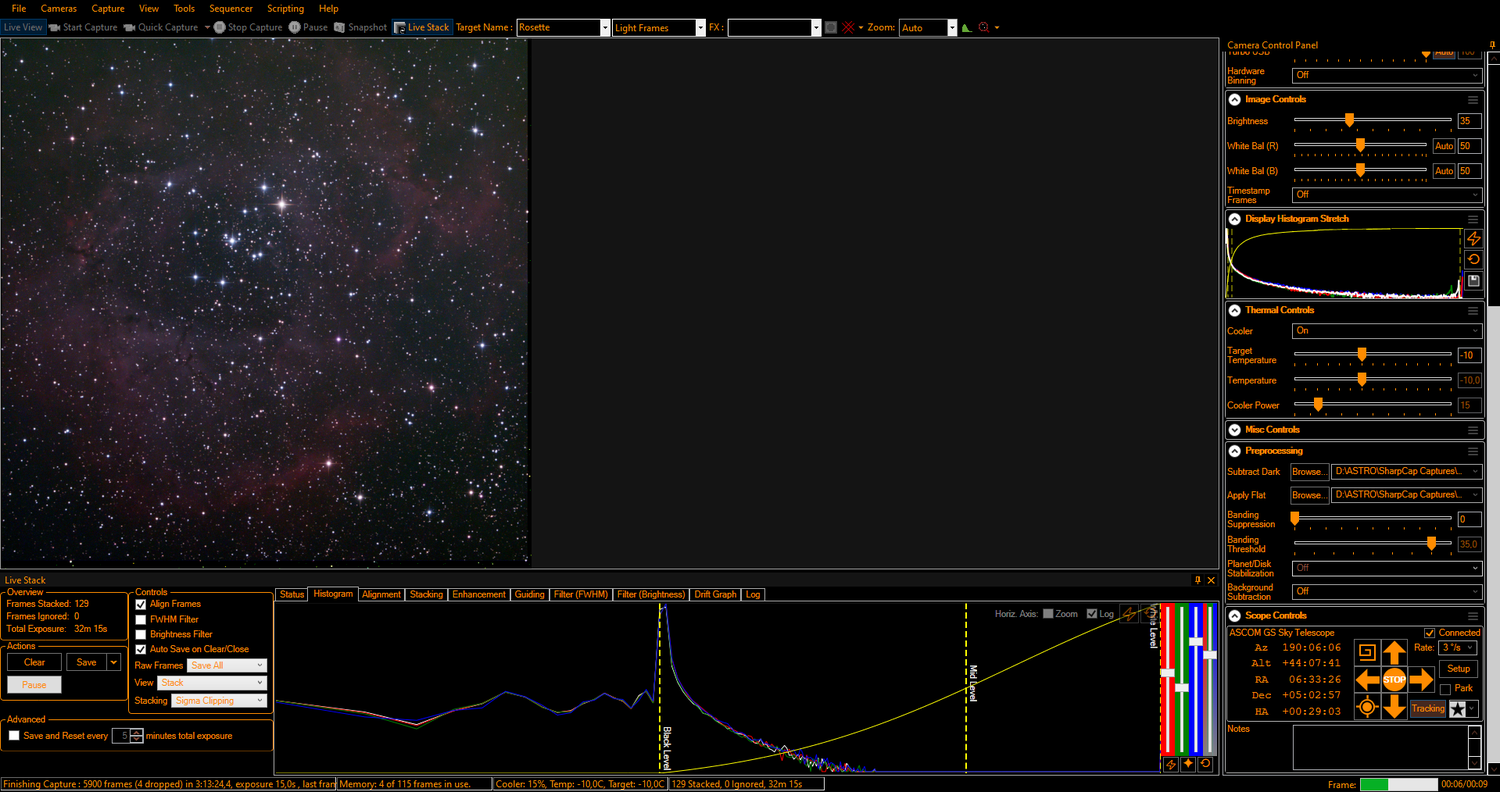Slew telescope left with the left arrow
Screen dimensions: 1500x792
pos(1367,680)
